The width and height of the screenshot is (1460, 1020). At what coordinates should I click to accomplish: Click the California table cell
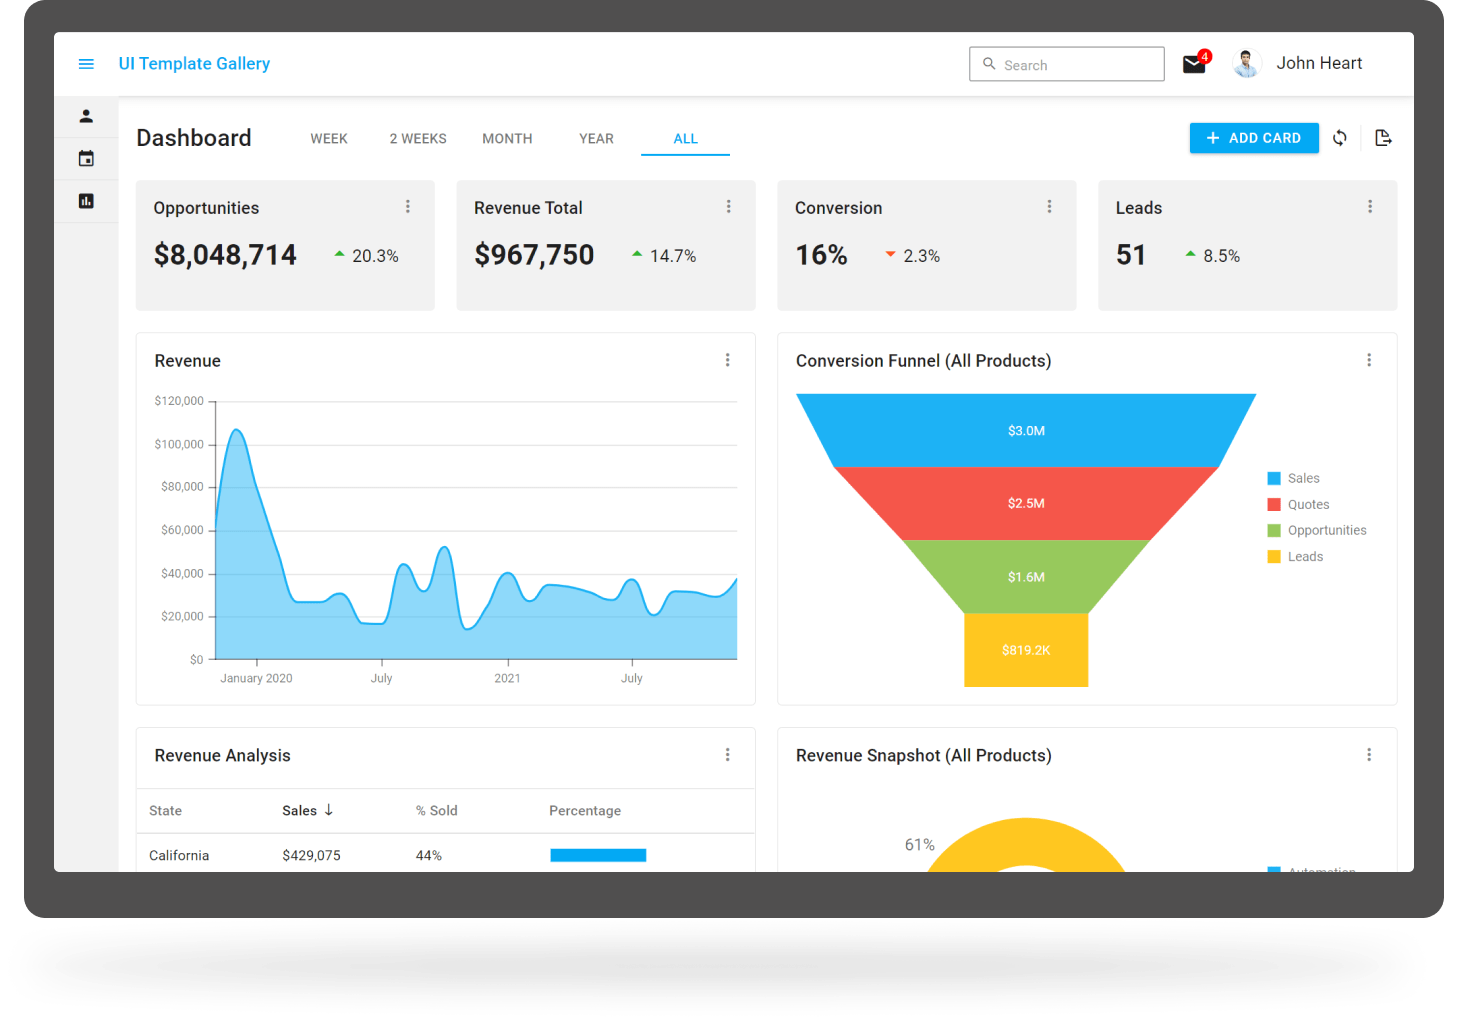click(x=179, y=856)
